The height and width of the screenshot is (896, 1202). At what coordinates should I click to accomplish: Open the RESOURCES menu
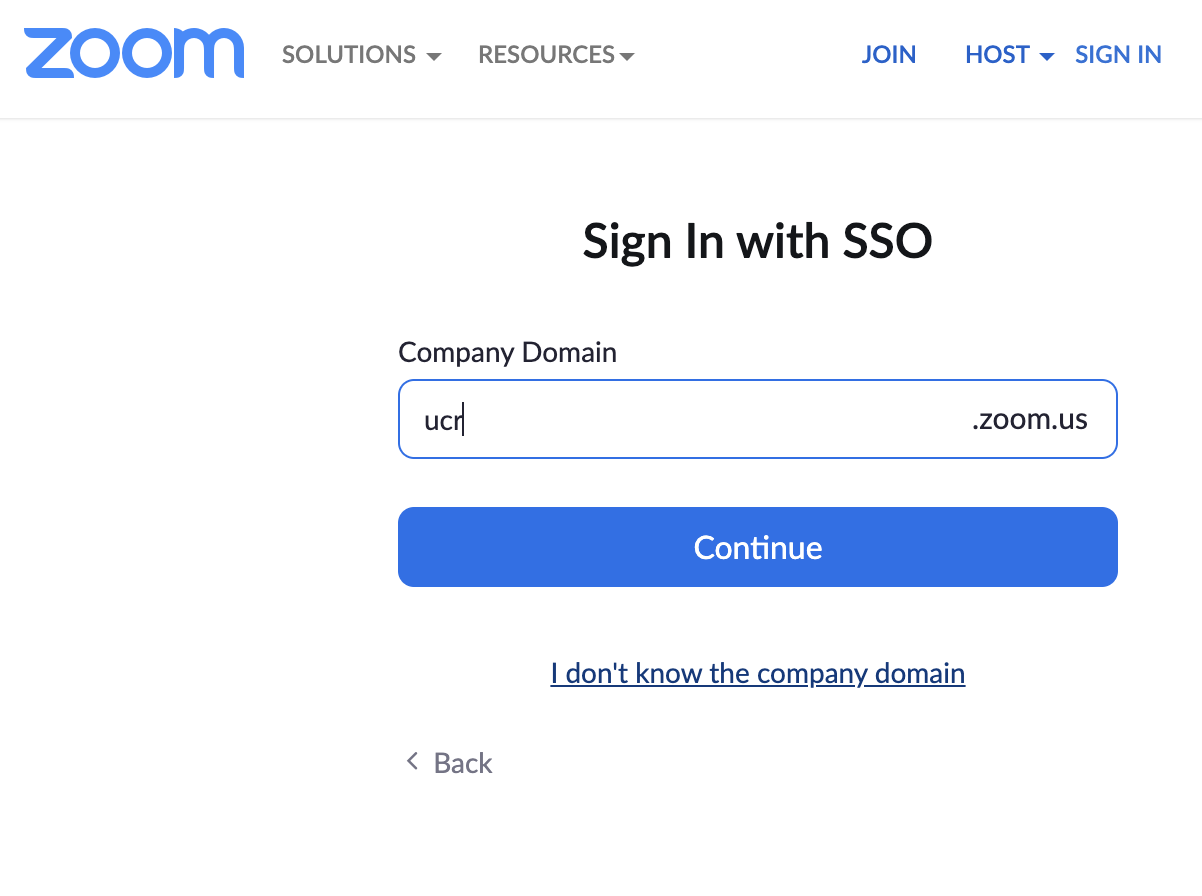pyautogui.click(x=556, y=55)
